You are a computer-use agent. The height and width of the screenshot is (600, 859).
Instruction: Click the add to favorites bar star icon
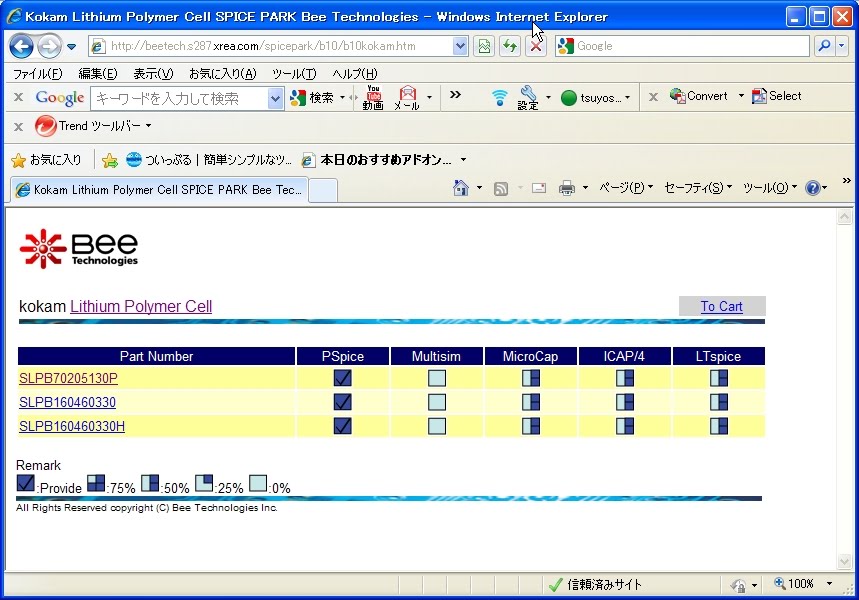pos(110,160)
